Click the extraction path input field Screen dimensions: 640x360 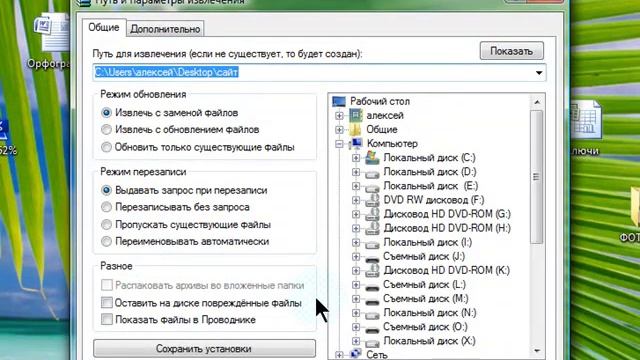pos(319,73)
